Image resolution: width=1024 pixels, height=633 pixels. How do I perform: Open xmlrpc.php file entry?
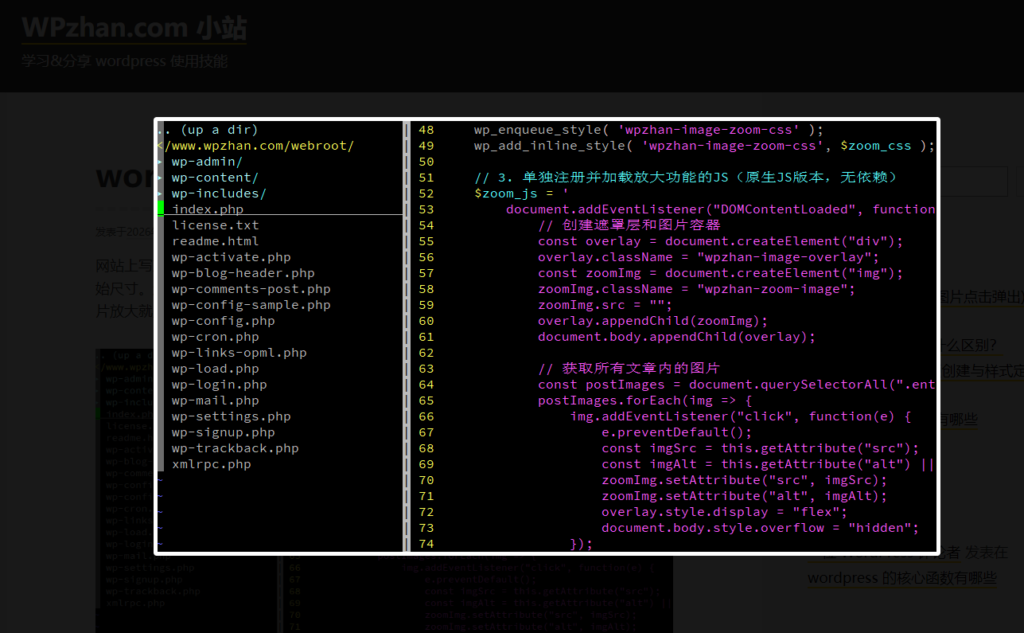[x=211, y=465]
